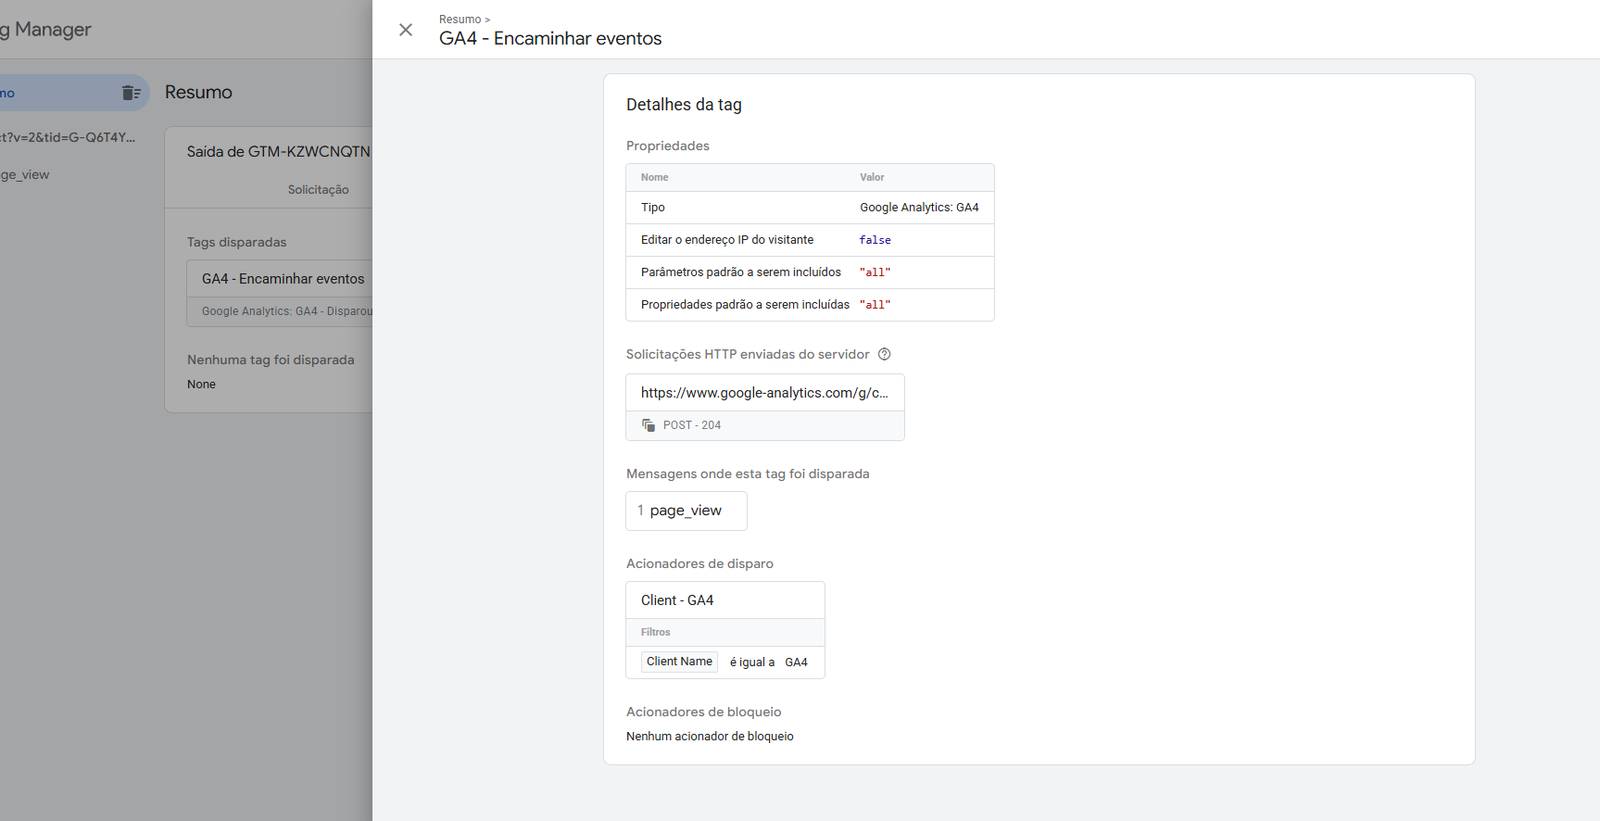The height and width of the screenshot is (821, 1600).
Task: Select the "Tipo" property name cell
Action: point(653,208)
